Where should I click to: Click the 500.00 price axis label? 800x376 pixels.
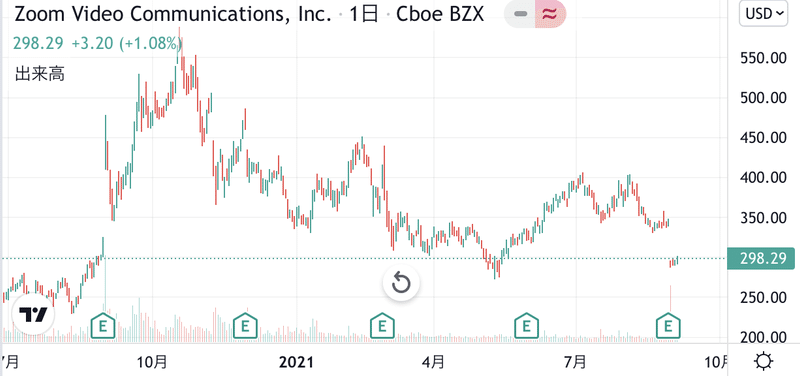pos(763,97)
